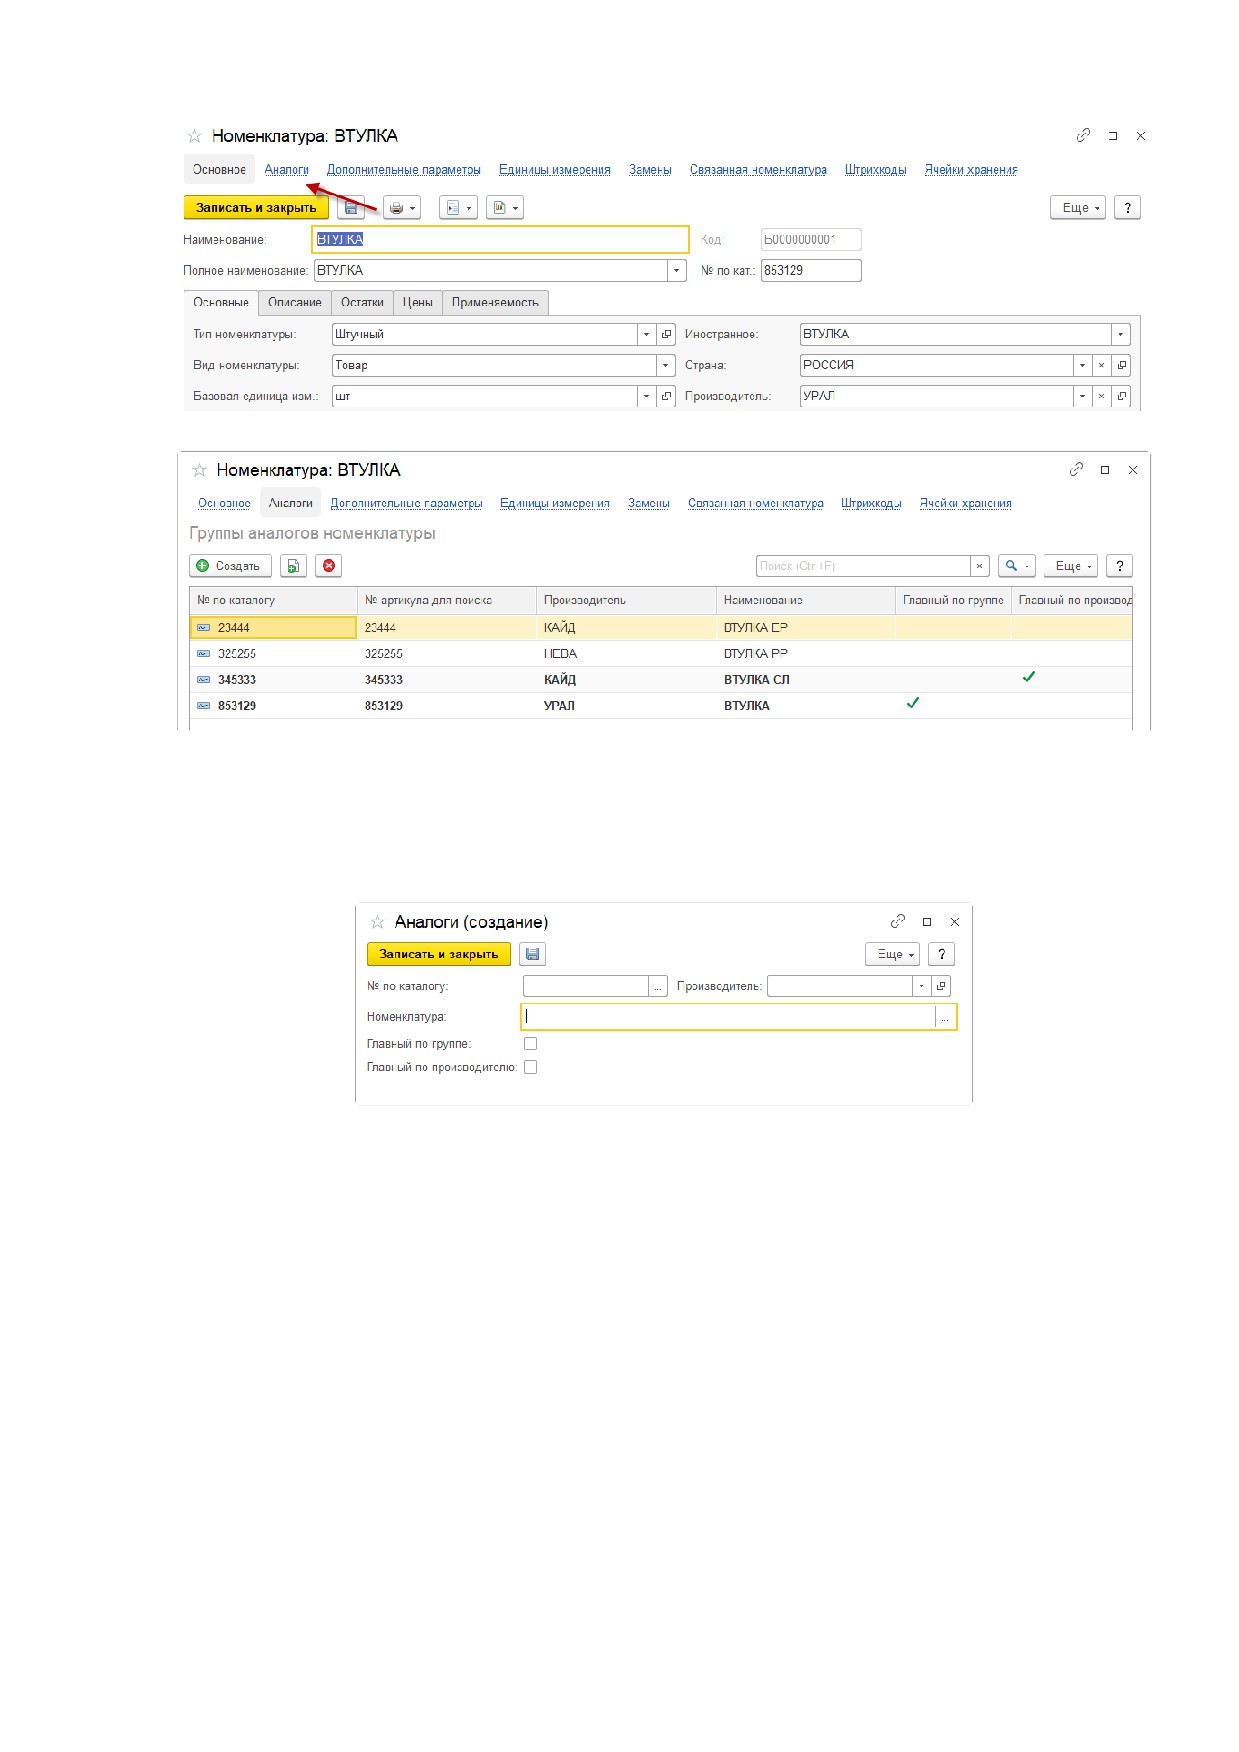Click the '№ по кат.' field with 853129

coord(811,271)
